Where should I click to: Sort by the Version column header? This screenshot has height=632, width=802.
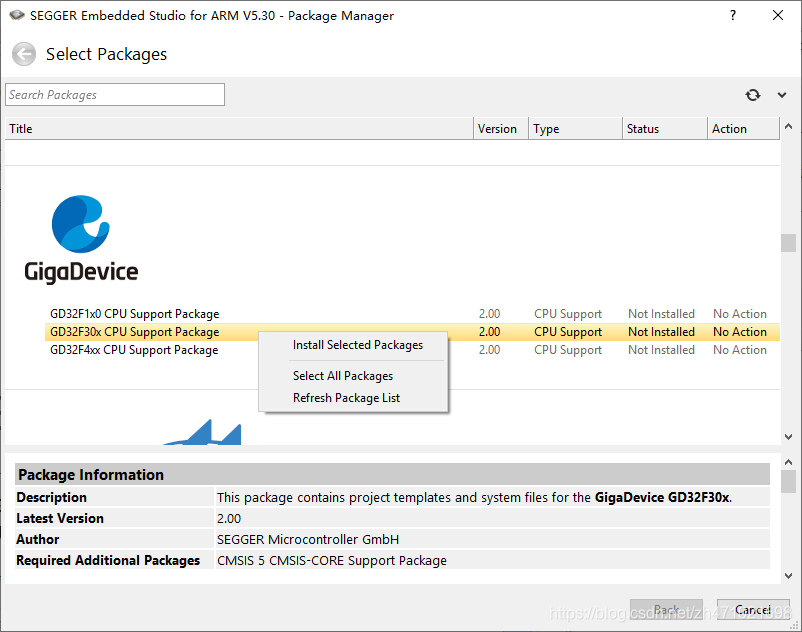point(501,128)
